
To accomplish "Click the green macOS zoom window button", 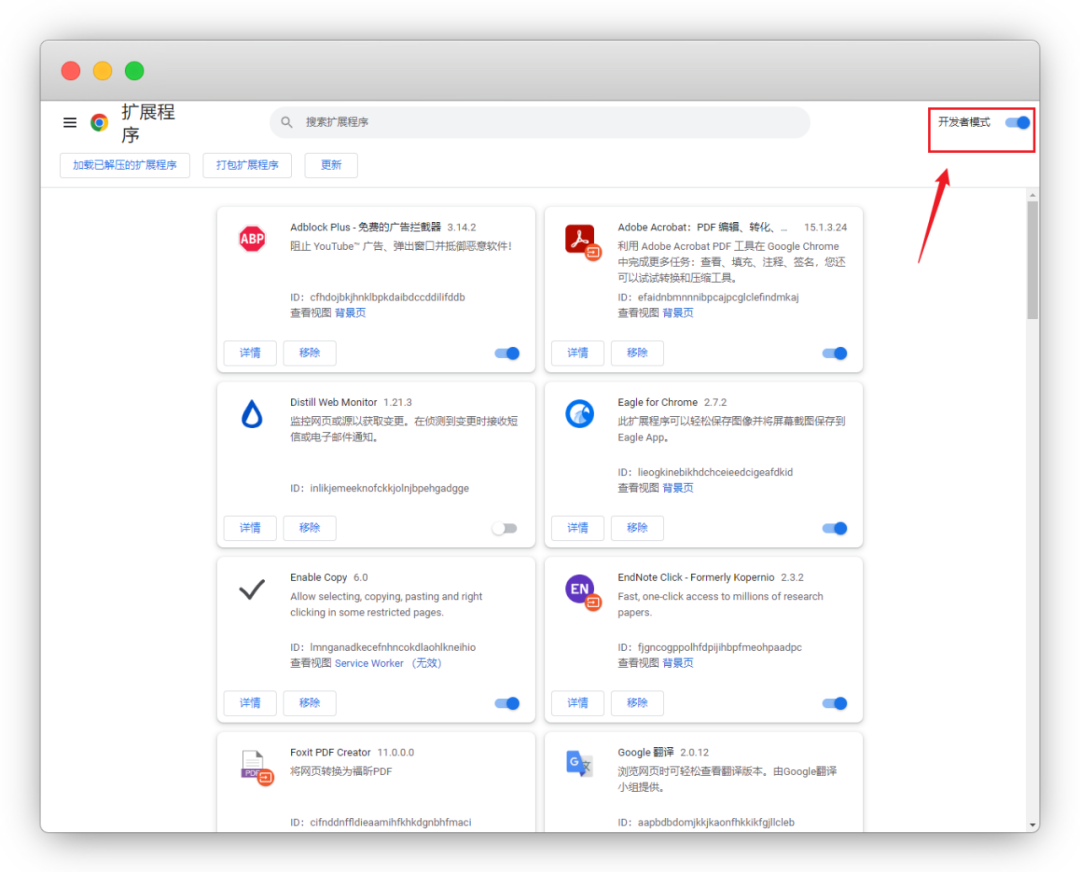I will (134, 71).
